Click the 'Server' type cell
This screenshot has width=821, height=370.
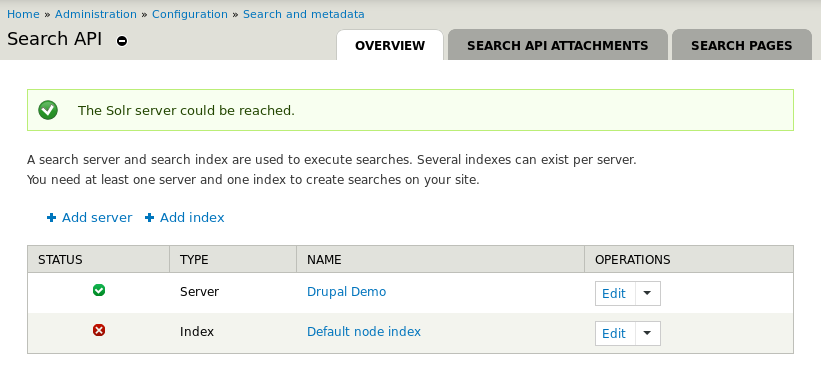[199, 291]
